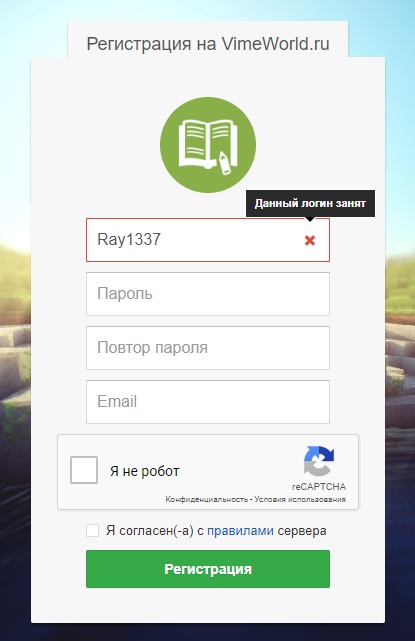The image size is (415, 641).
Task: Click the green book registration icon
Action: [x=208, y=145]
